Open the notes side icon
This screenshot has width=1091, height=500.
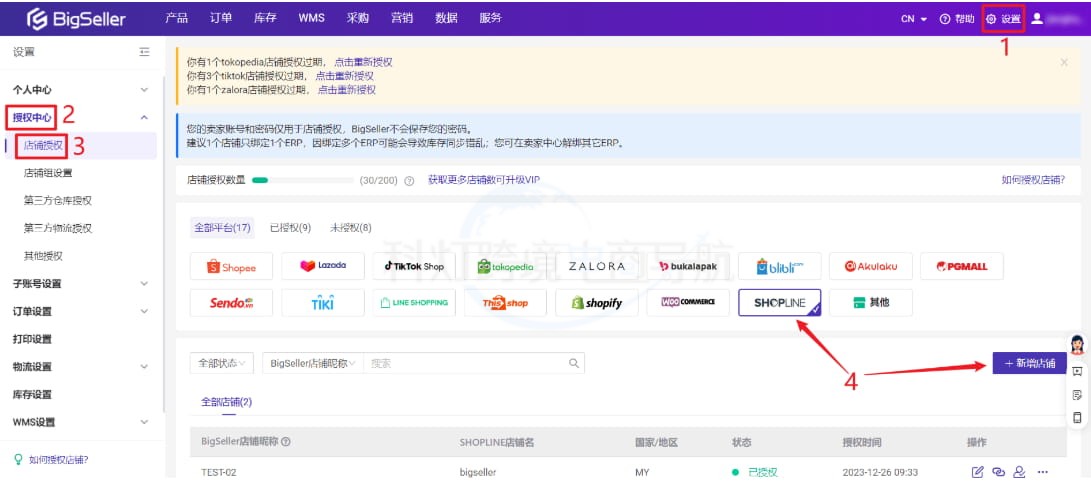point(1077,395)
